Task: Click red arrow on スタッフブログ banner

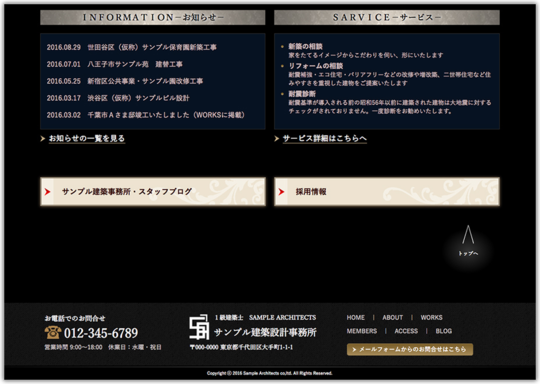Action: click(48, 192)
